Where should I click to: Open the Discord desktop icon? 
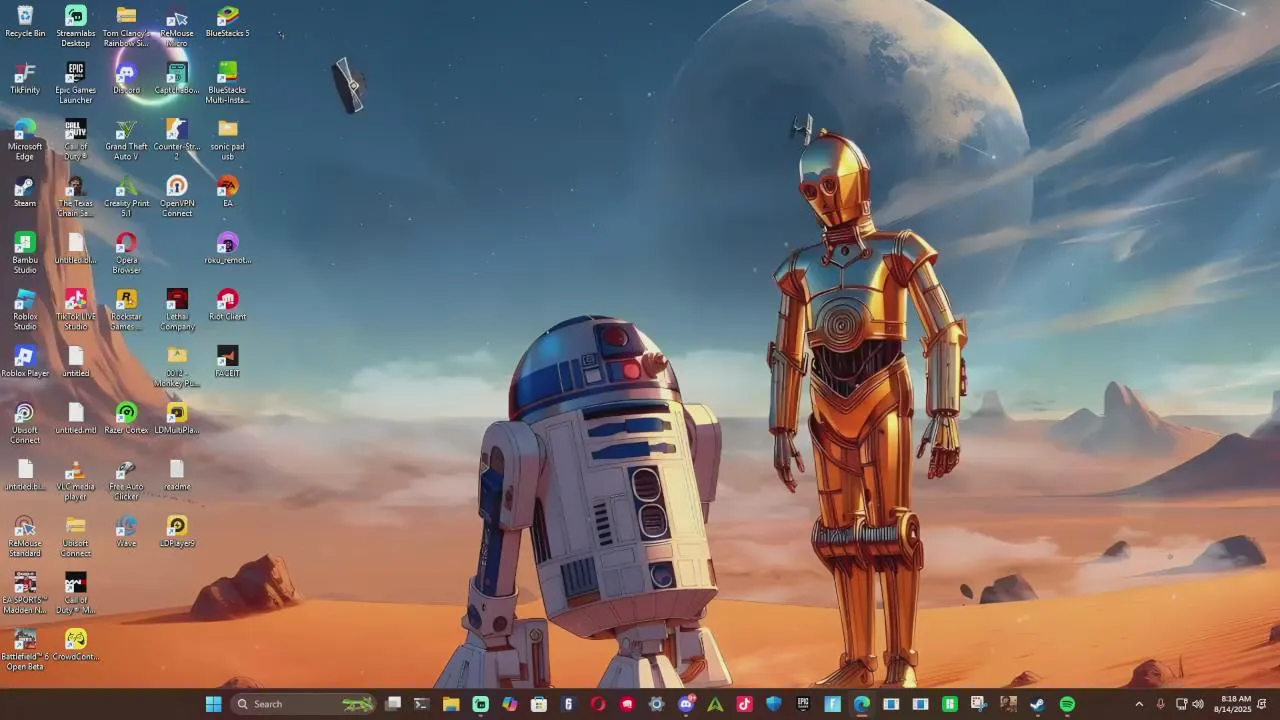pos(126,78)
